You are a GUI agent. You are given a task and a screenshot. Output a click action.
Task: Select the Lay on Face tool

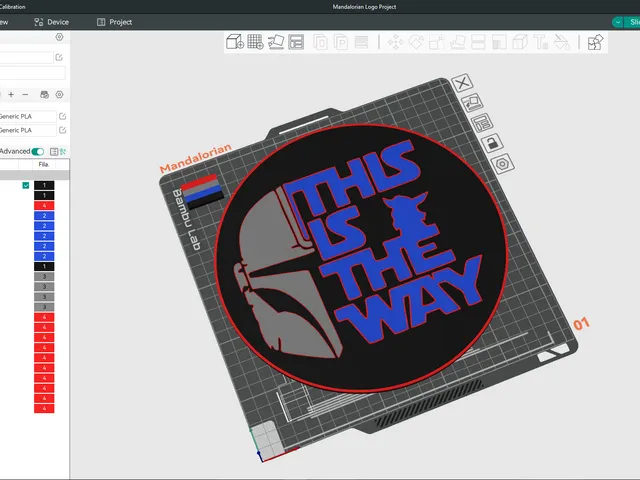coord(458,42)
